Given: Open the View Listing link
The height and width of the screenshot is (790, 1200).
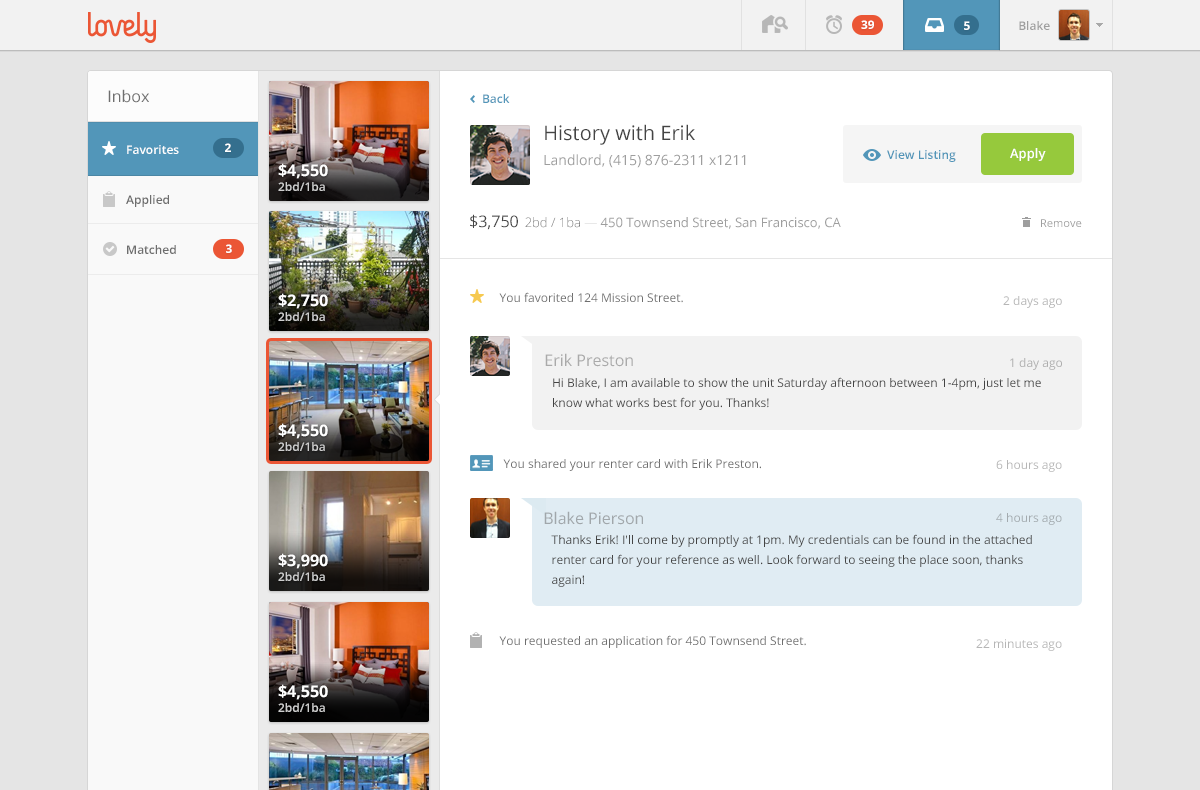Looking at the screenshot, I should coord(910,155).
